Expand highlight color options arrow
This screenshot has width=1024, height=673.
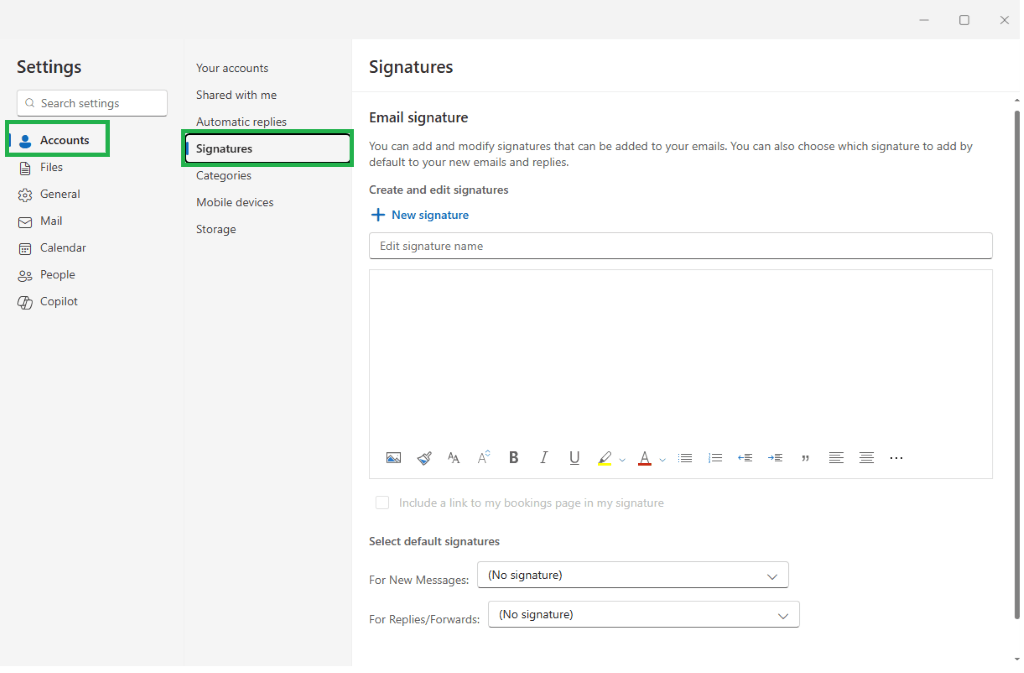tap(622, 460)
